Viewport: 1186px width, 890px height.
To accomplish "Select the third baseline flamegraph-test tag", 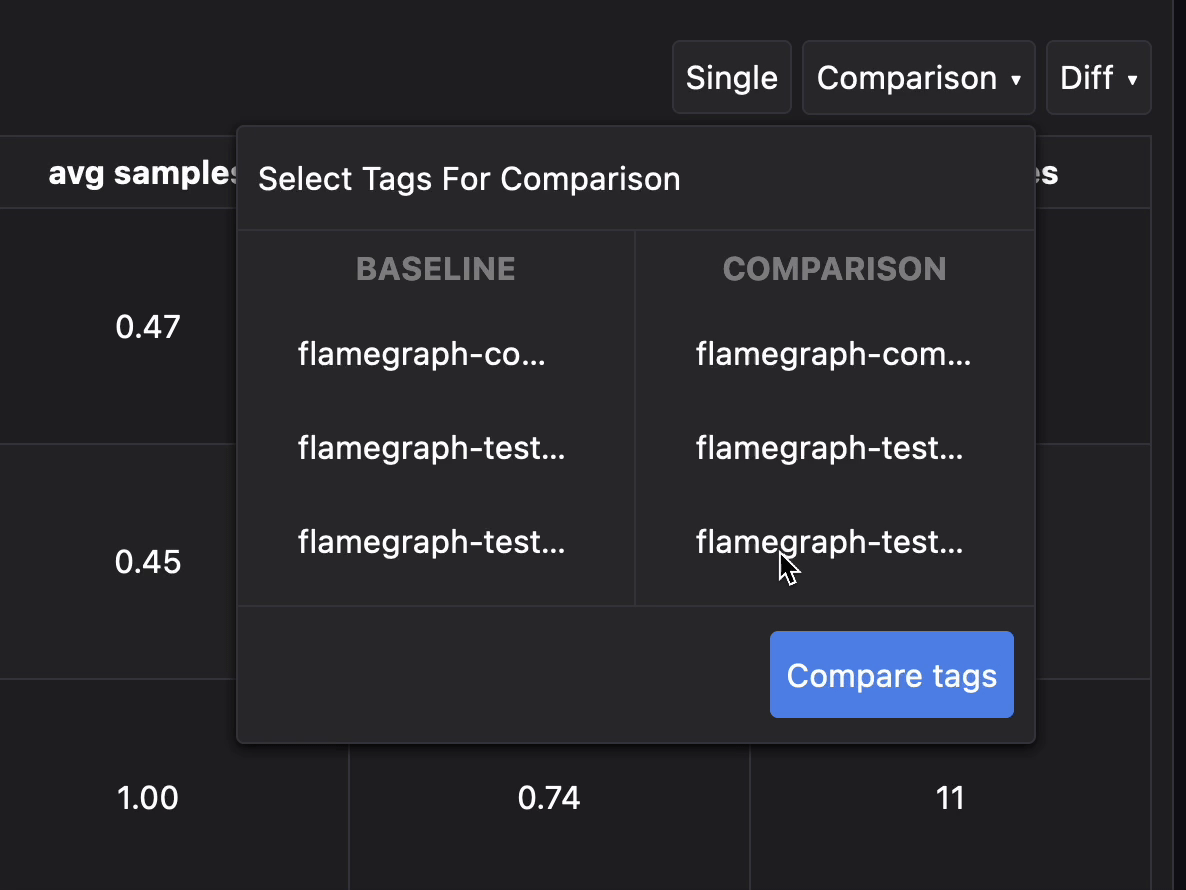I will (431, 542).
